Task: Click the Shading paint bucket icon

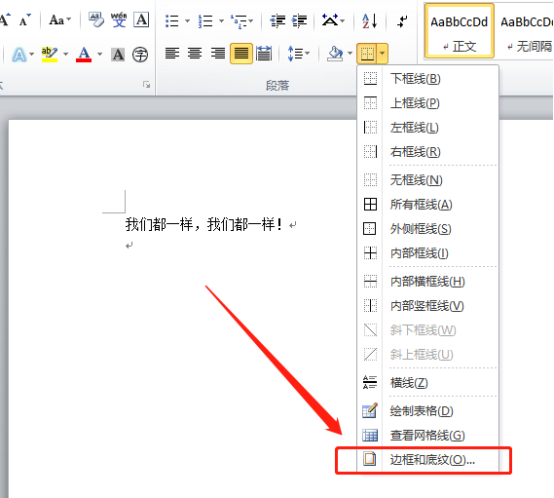Action: [335, 54]
